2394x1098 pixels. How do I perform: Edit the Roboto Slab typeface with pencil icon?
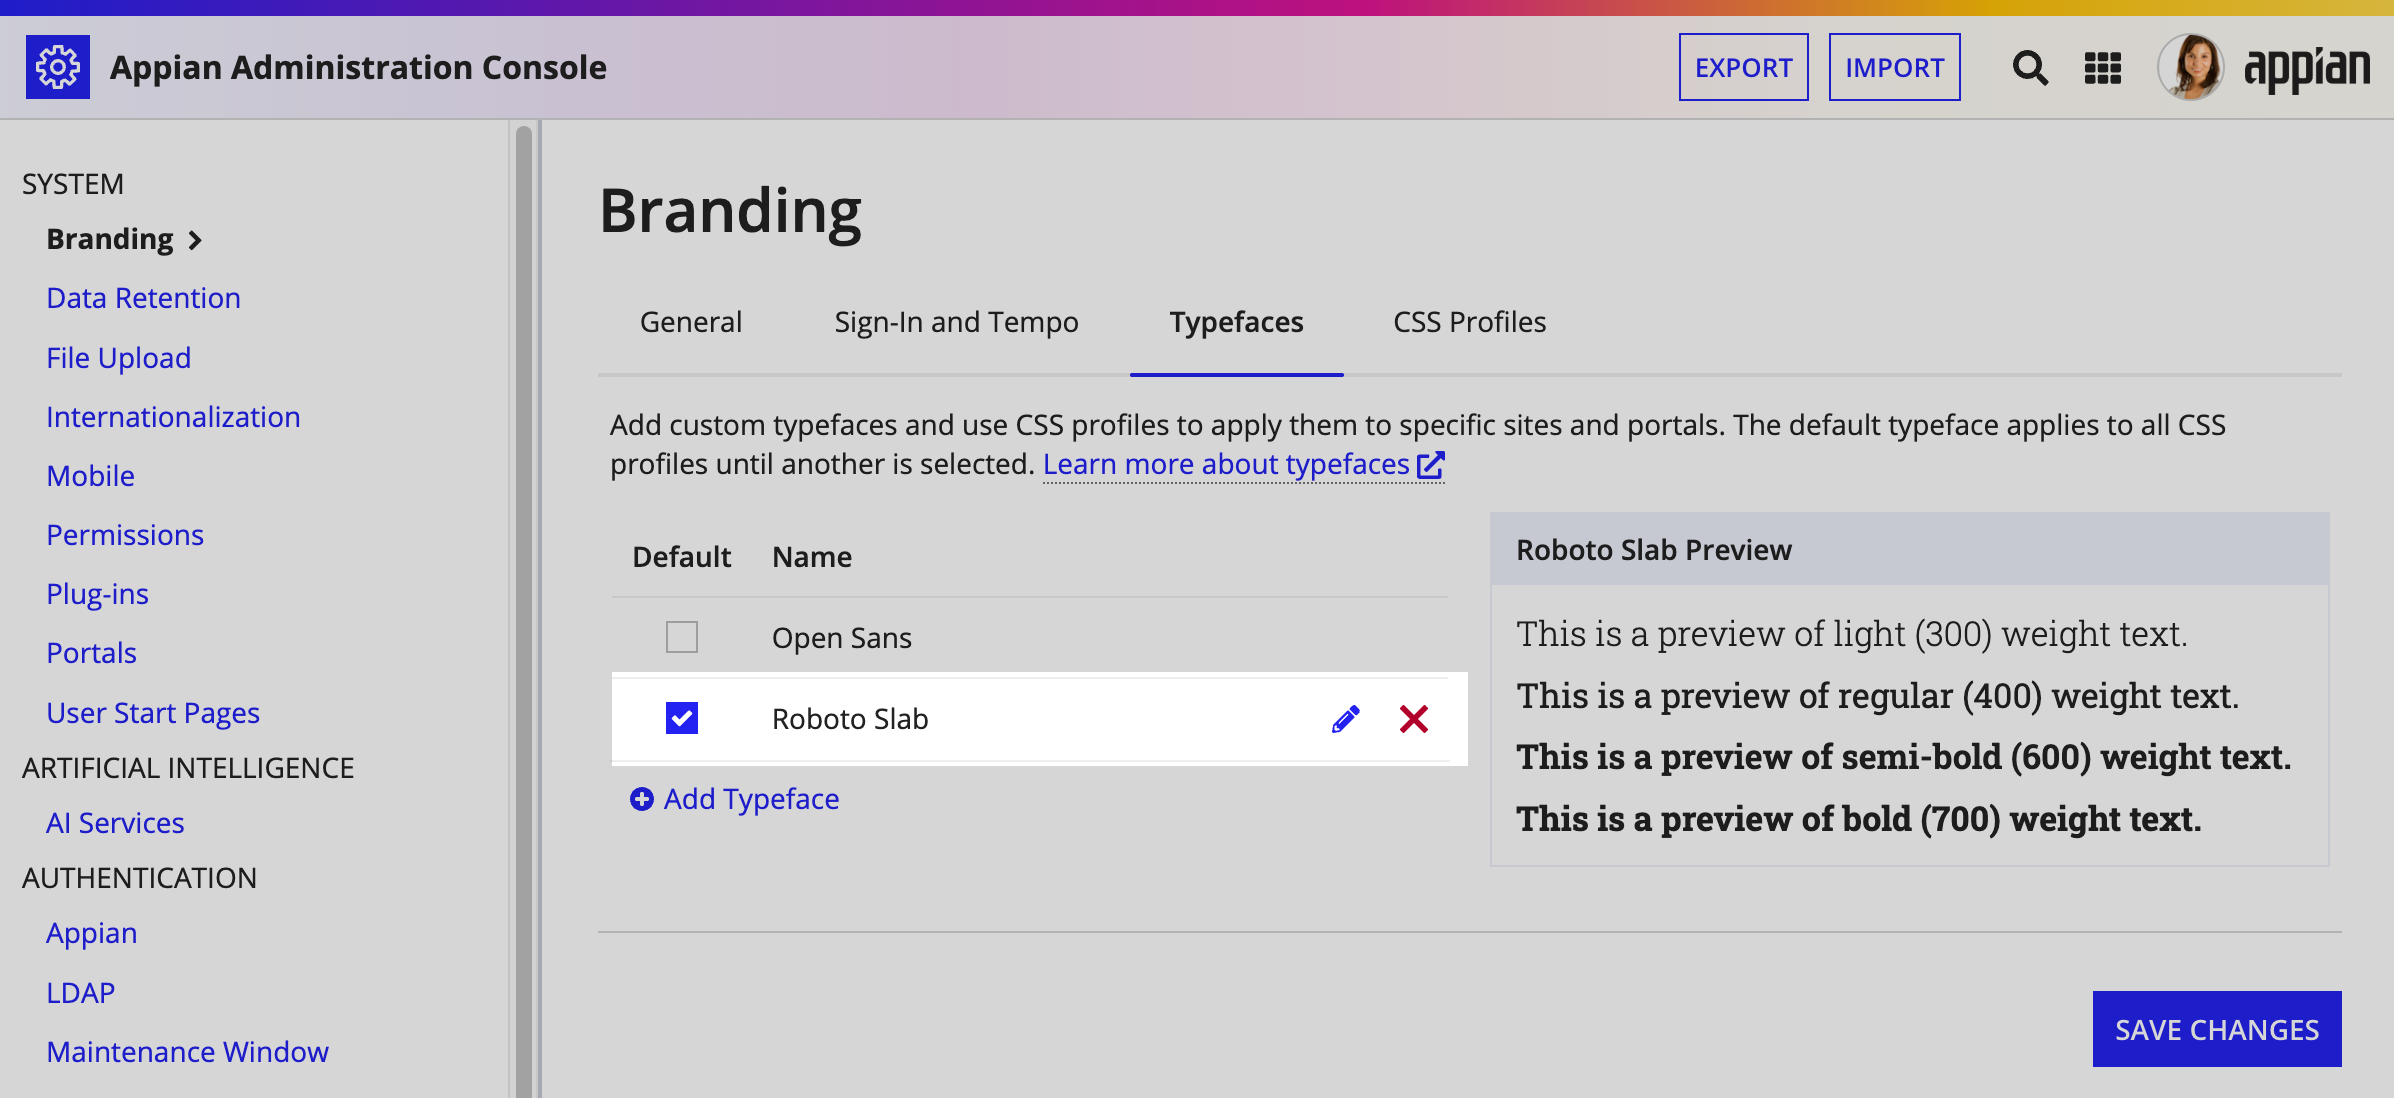(1346, 719)
